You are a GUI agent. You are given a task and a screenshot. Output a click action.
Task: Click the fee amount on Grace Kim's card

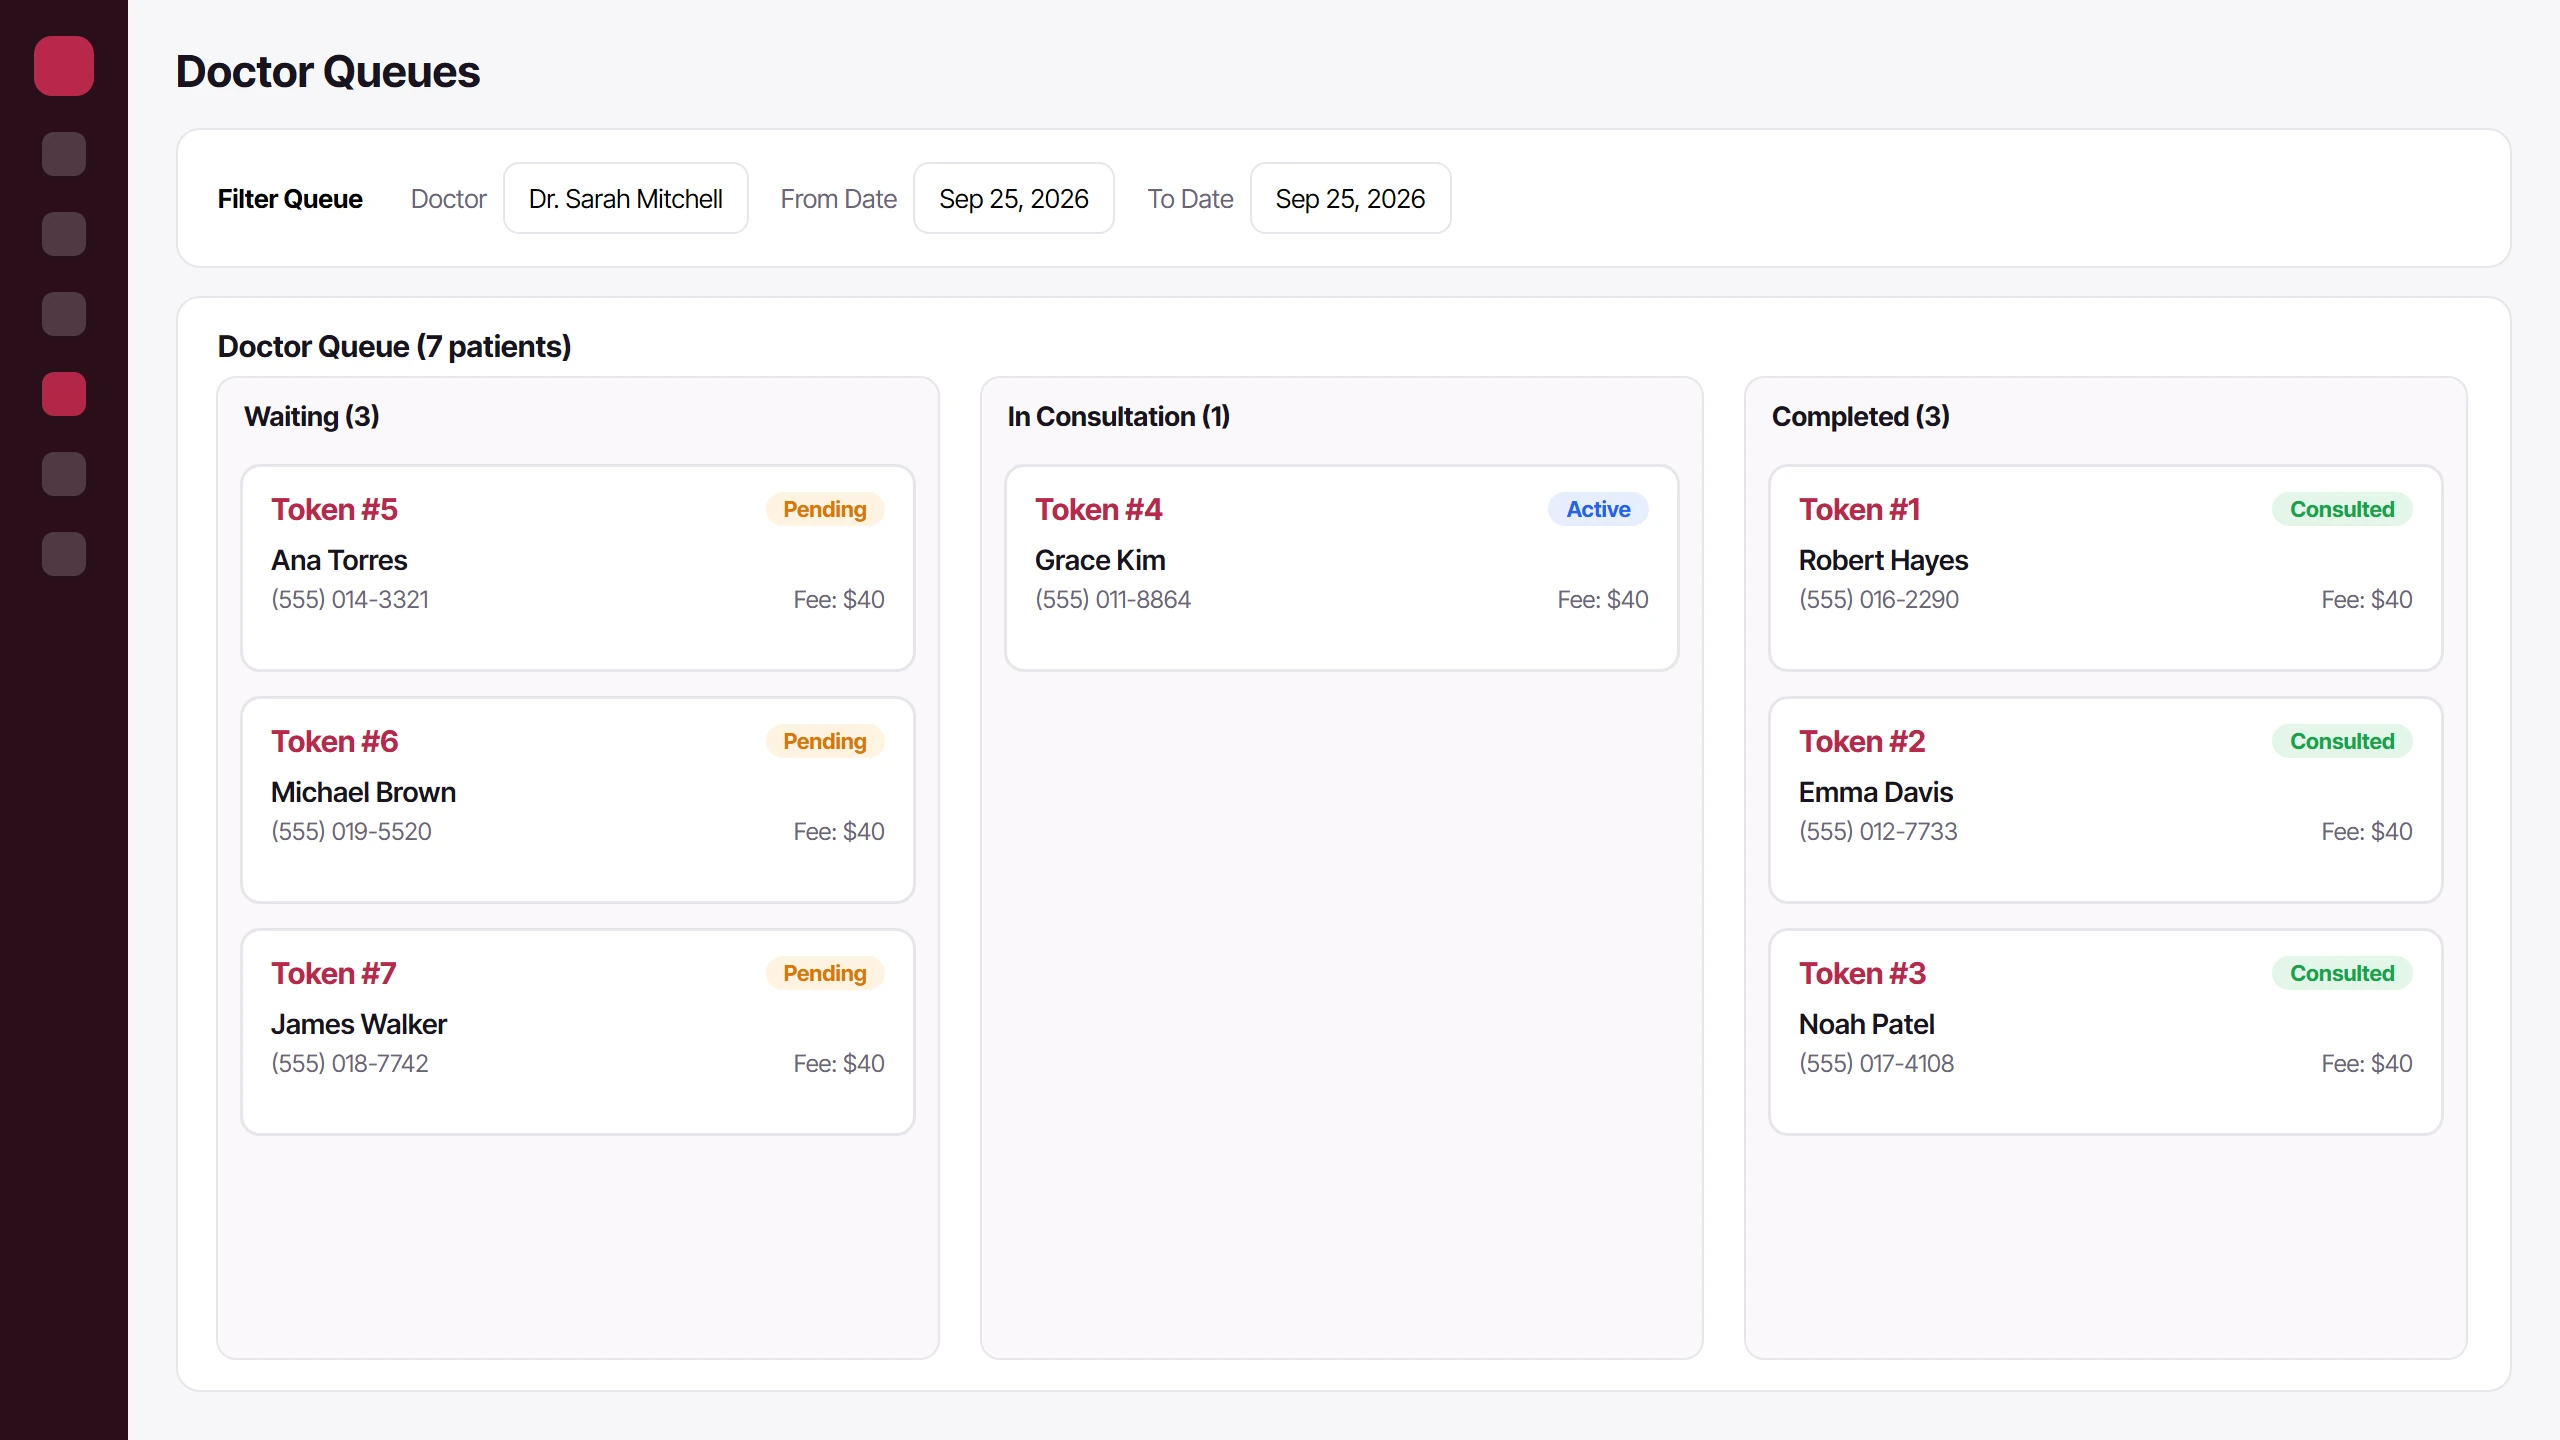[1603, 599]
